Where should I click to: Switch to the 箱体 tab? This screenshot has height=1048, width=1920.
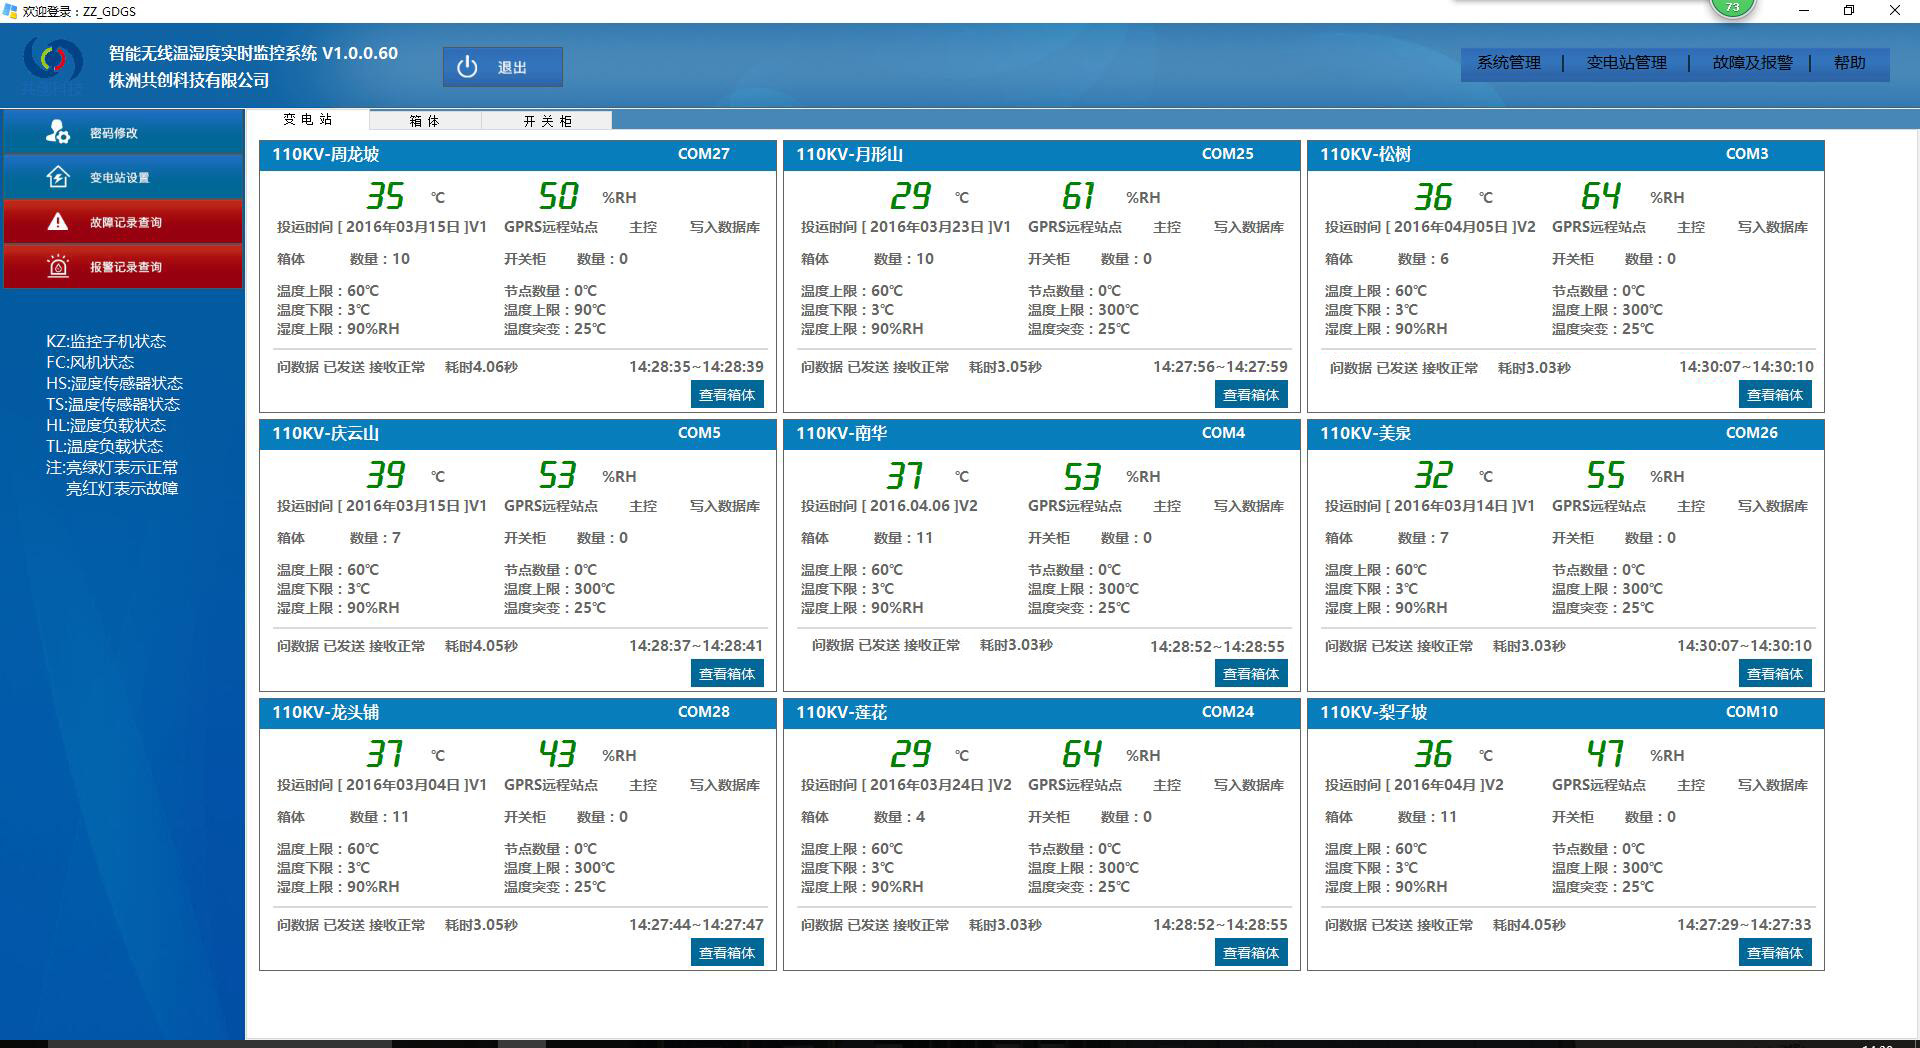(425, 121)
